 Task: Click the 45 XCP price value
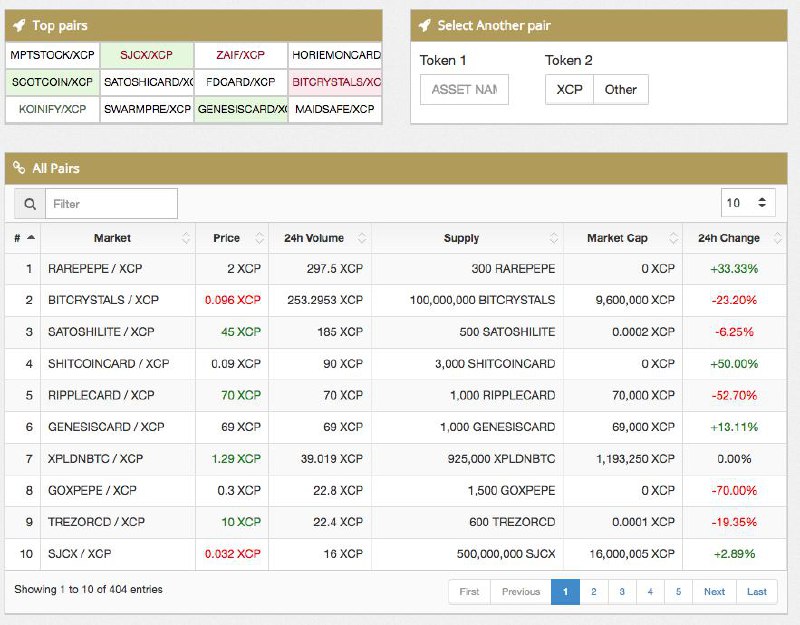241,332
